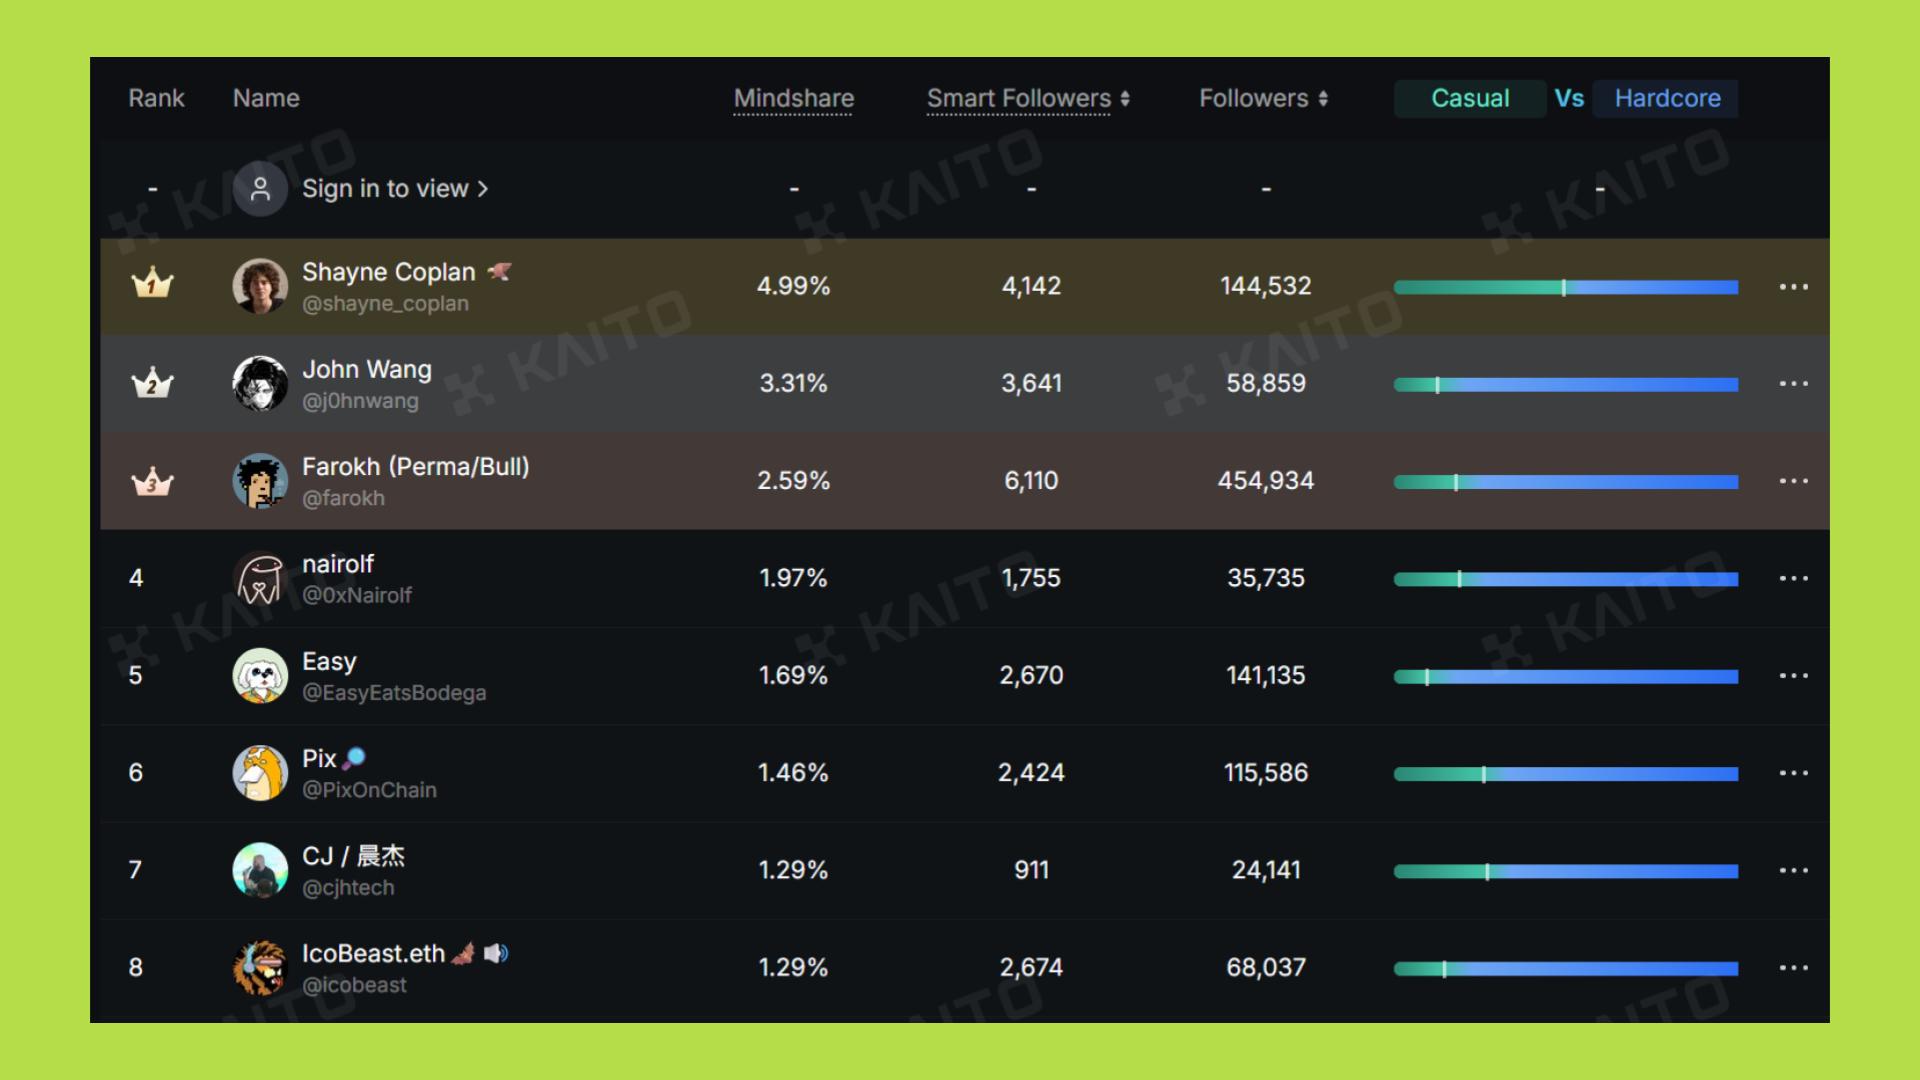Open @farokh handle link
This screenshot has height=1080, width=1920.
pos(343,498)
